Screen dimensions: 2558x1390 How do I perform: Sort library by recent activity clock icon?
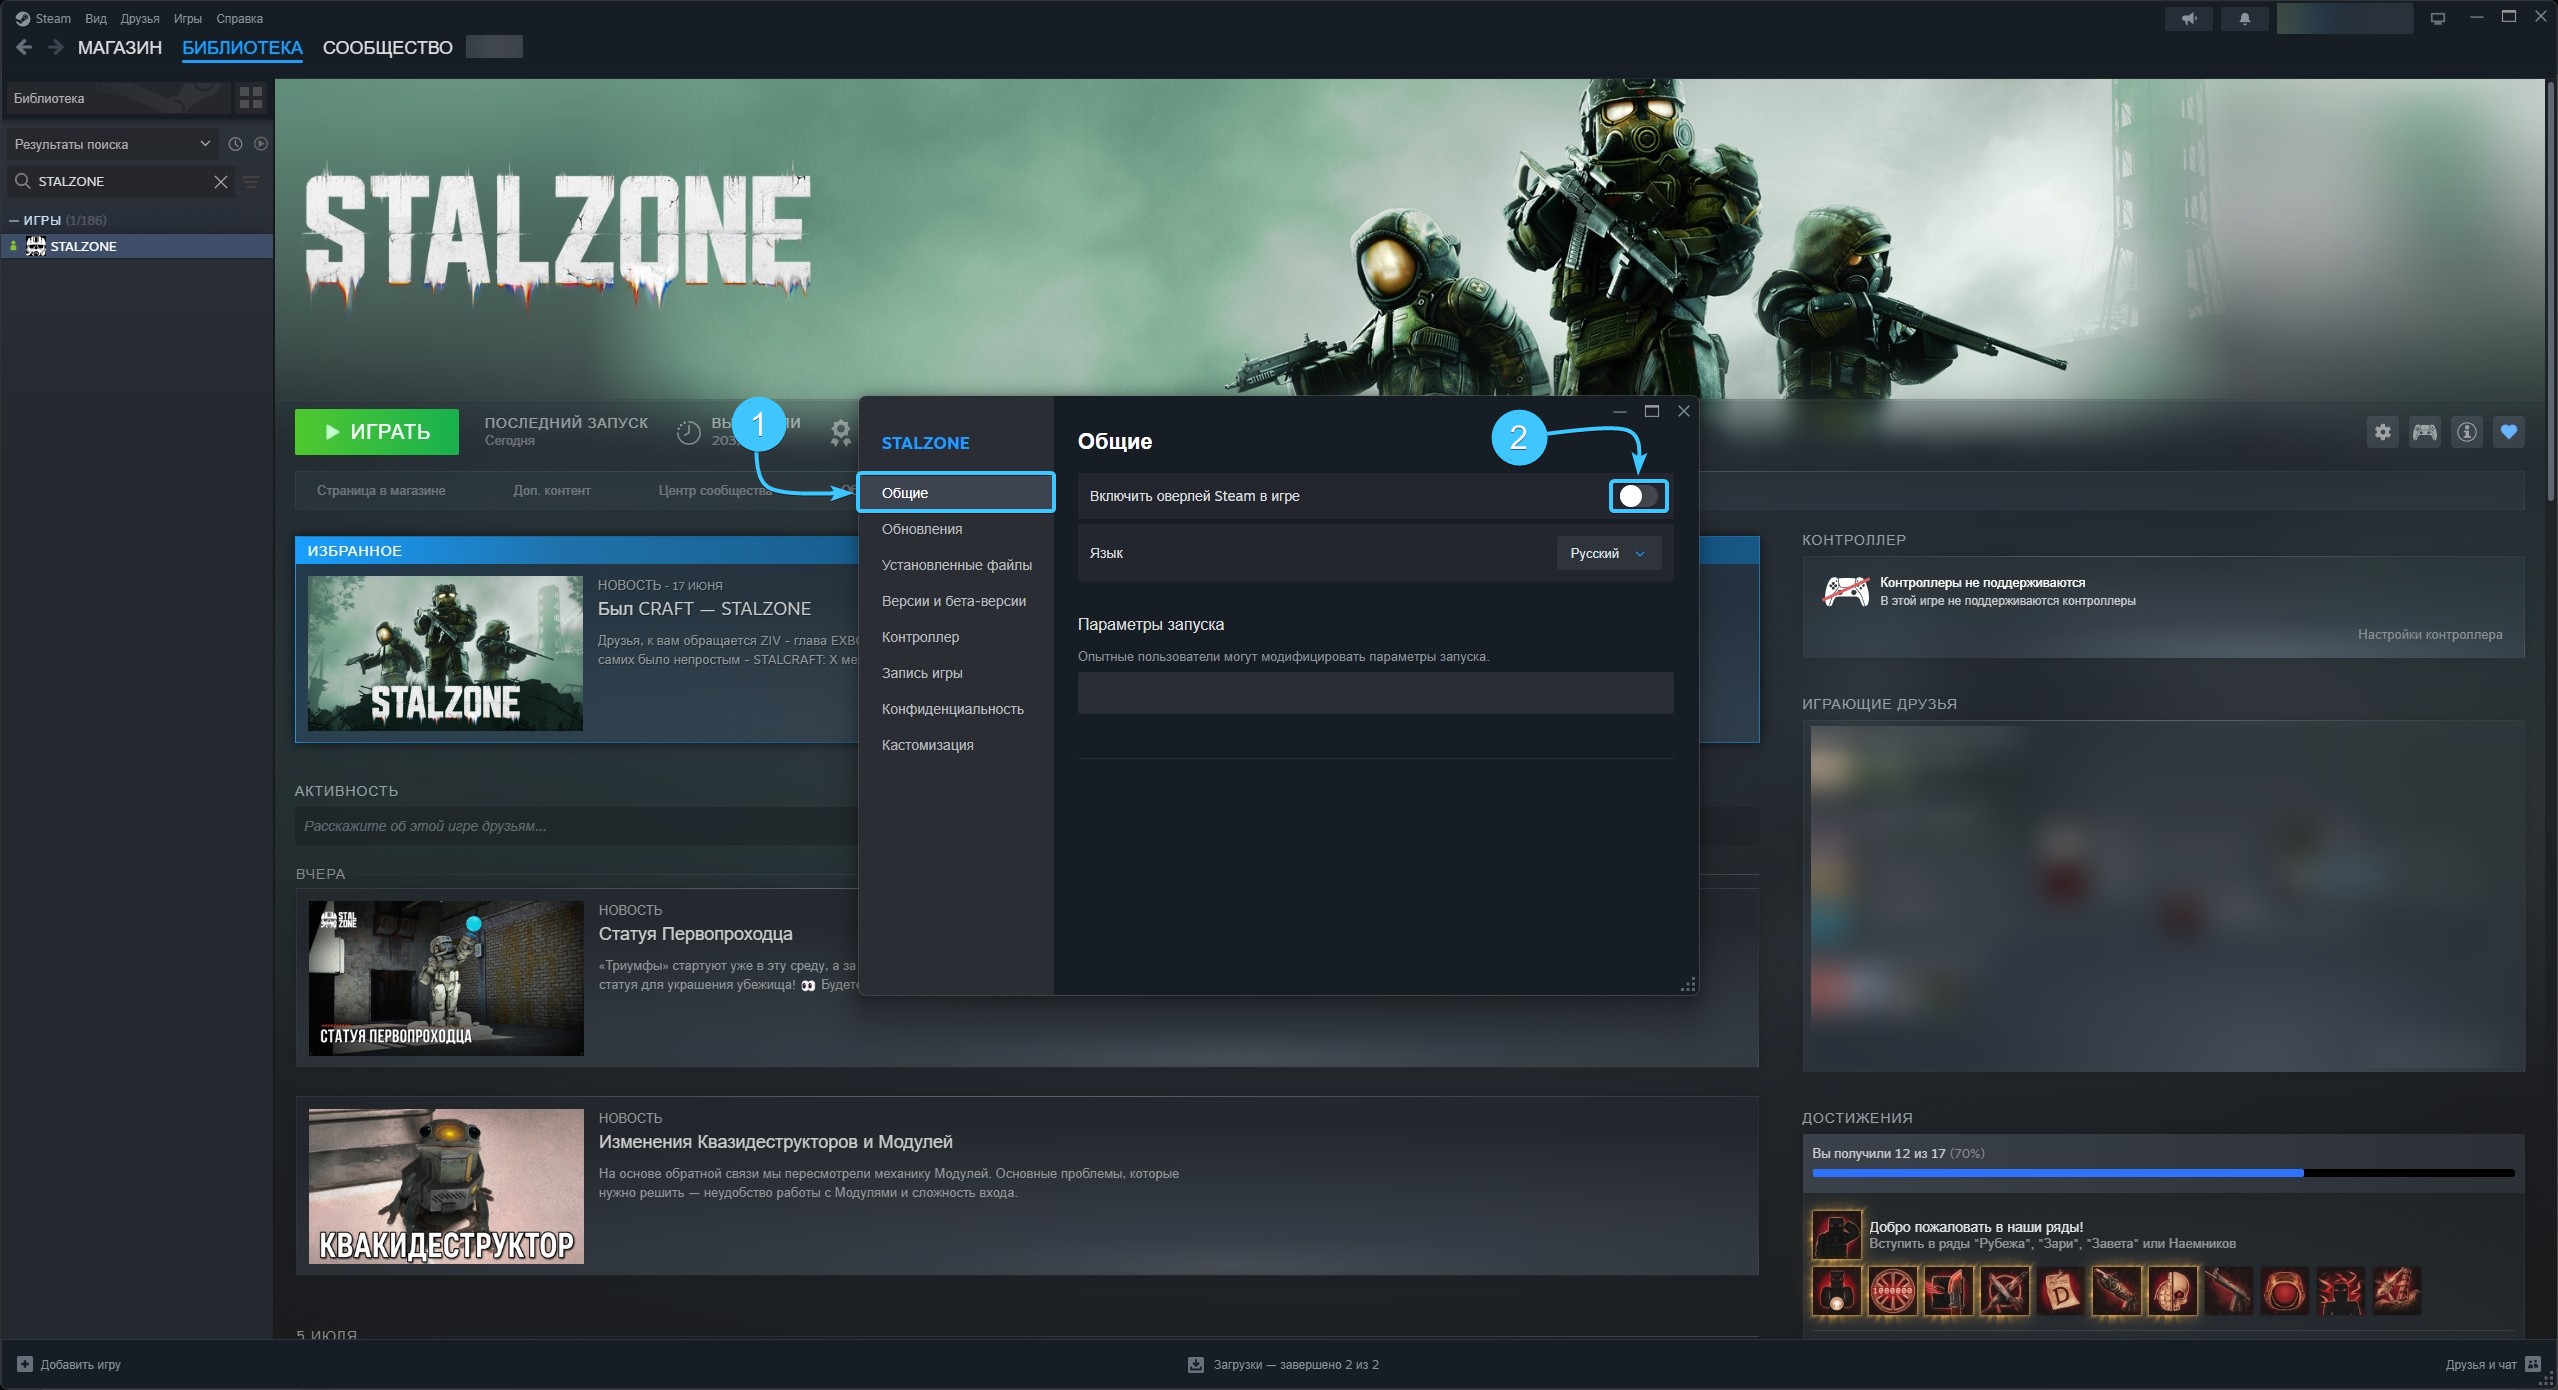click(235, 144)
